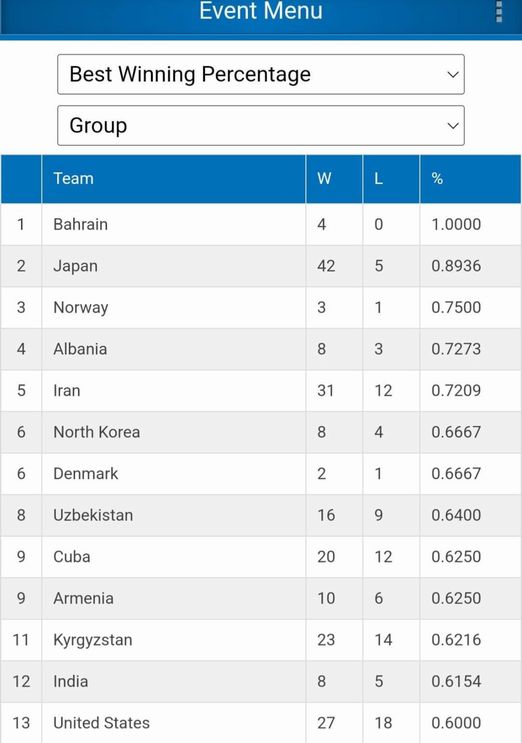Click Uzbekistan in the rankings

[93, 515]
